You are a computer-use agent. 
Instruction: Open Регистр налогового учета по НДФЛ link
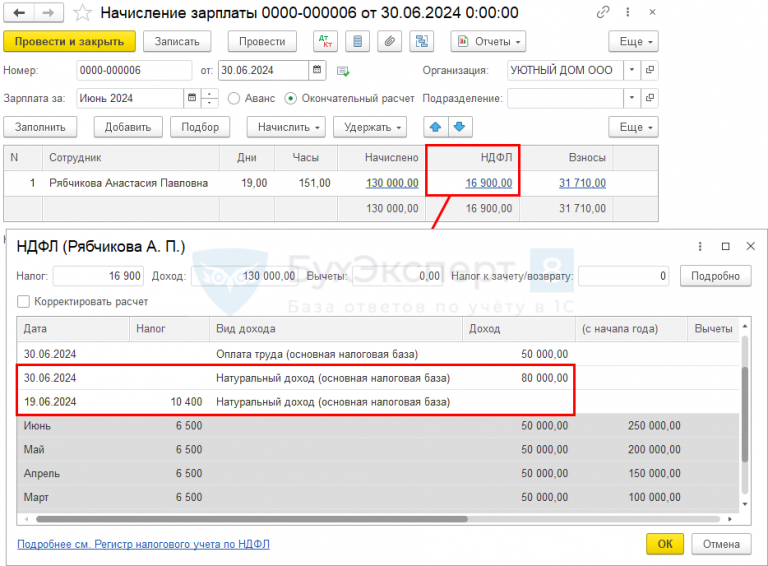tap(144, 544)
